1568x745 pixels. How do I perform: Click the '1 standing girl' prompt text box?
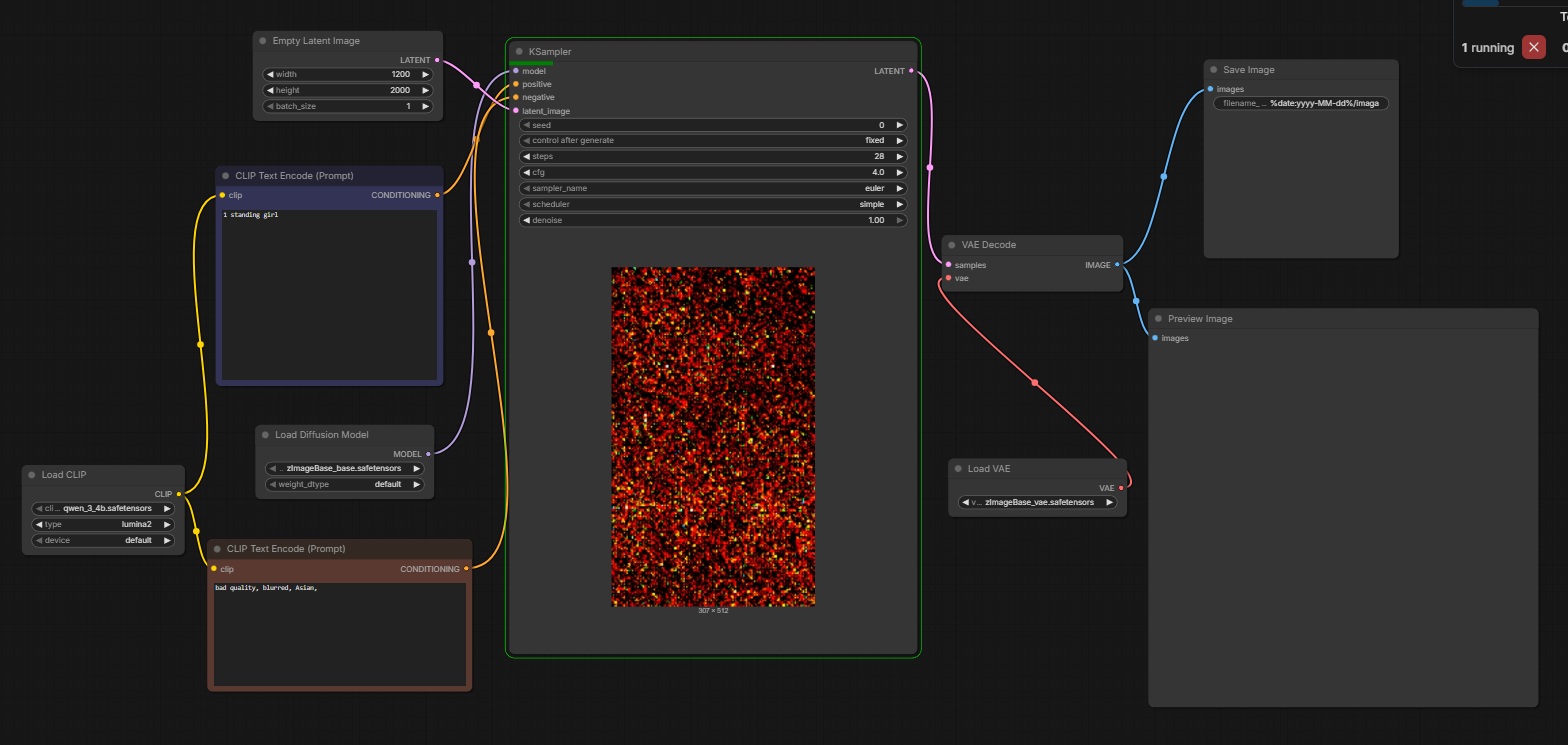(x=329, y=294)
